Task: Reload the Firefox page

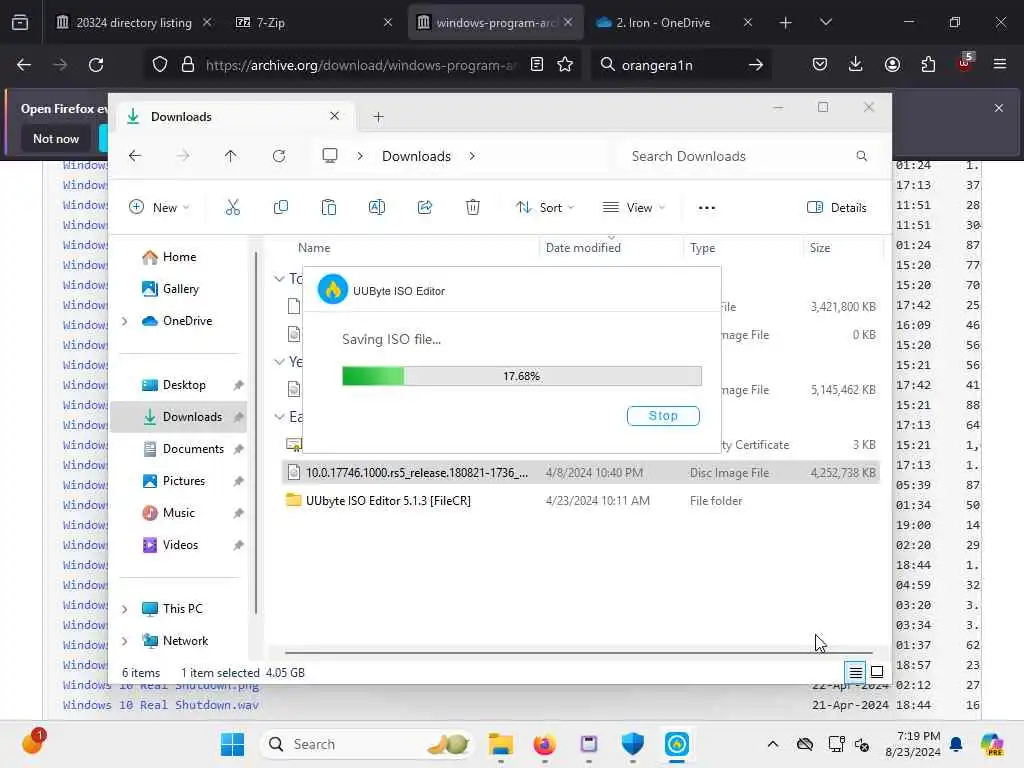Action: coord(96,65)
